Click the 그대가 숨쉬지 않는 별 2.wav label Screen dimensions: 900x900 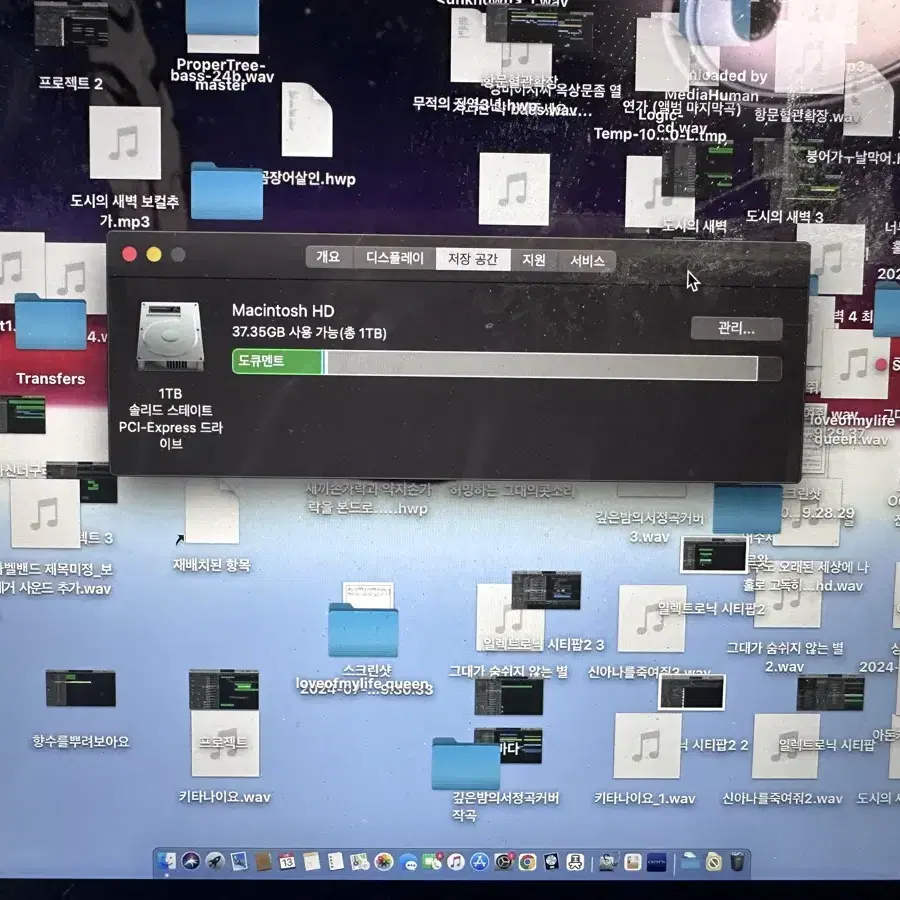pyautogui.click(x=785, y=657)
